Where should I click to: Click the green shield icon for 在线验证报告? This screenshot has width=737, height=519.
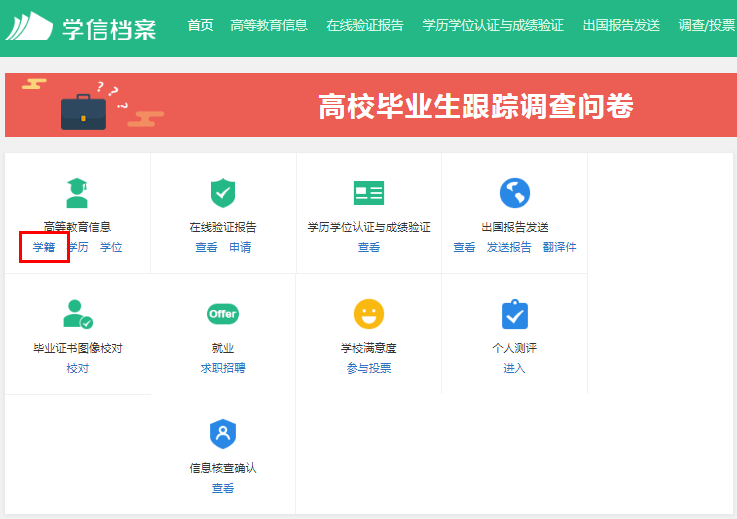[222, 193]
